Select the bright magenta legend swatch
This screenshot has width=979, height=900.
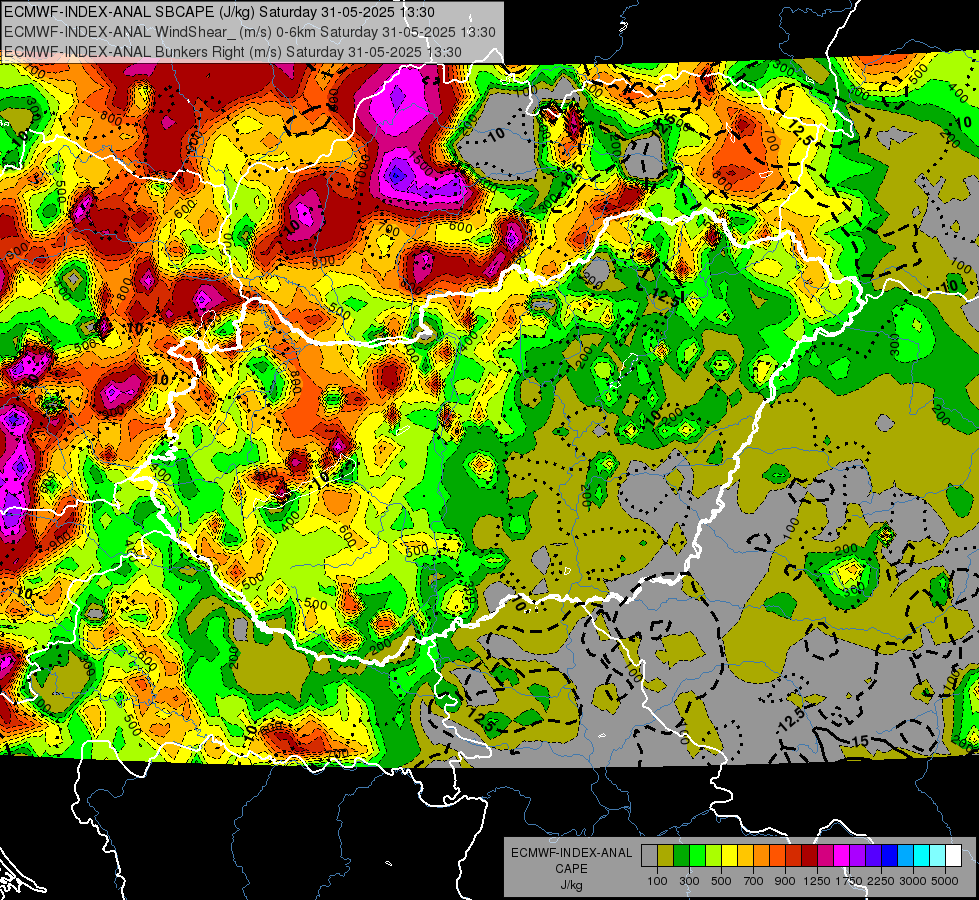pos(842,856)
